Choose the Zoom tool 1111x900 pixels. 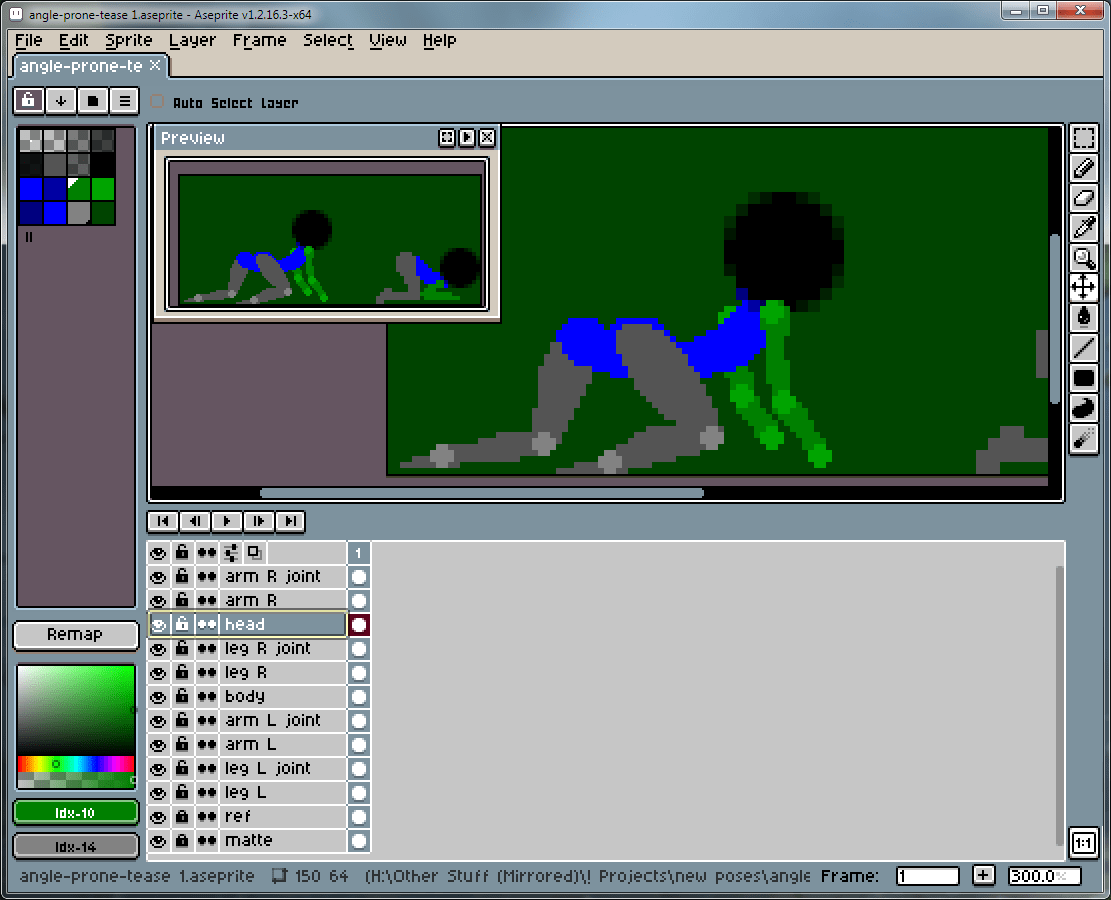click(x=1083, y=258)
